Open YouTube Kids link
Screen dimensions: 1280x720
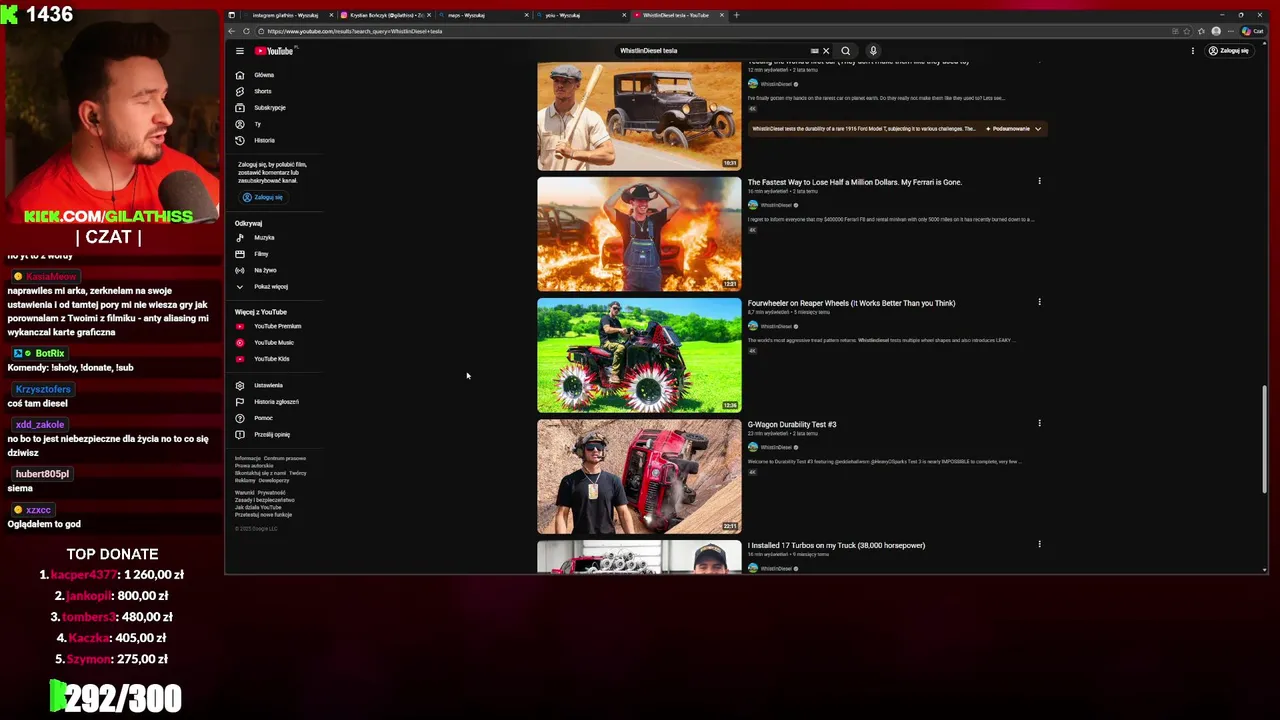click(x=271, y=359)
